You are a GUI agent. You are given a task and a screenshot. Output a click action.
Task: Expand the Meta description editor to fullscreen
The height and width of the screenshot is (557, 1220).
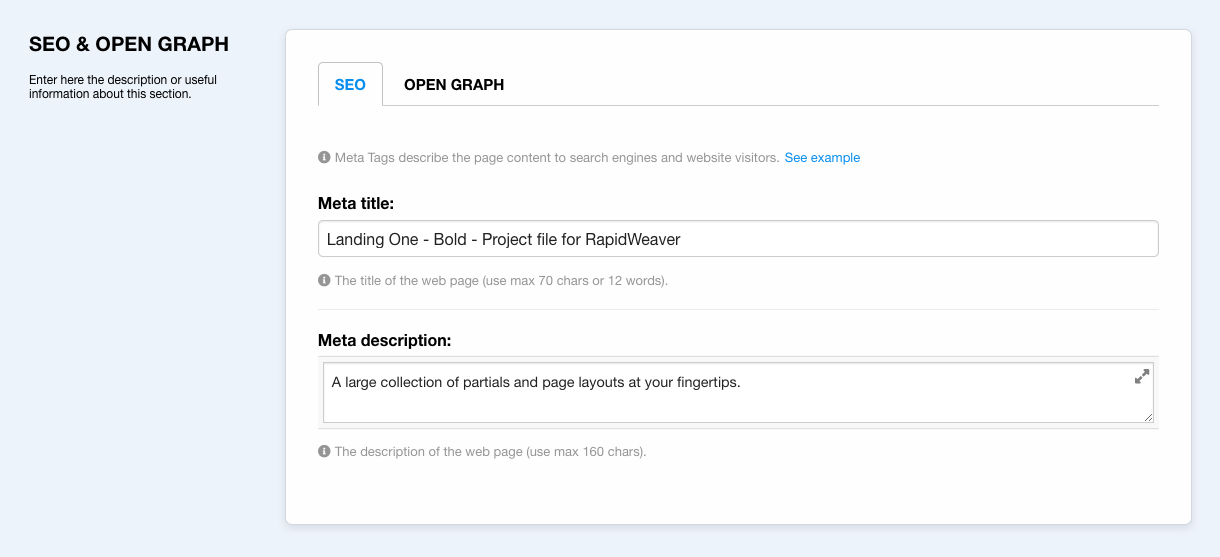tap(1142, 377)
